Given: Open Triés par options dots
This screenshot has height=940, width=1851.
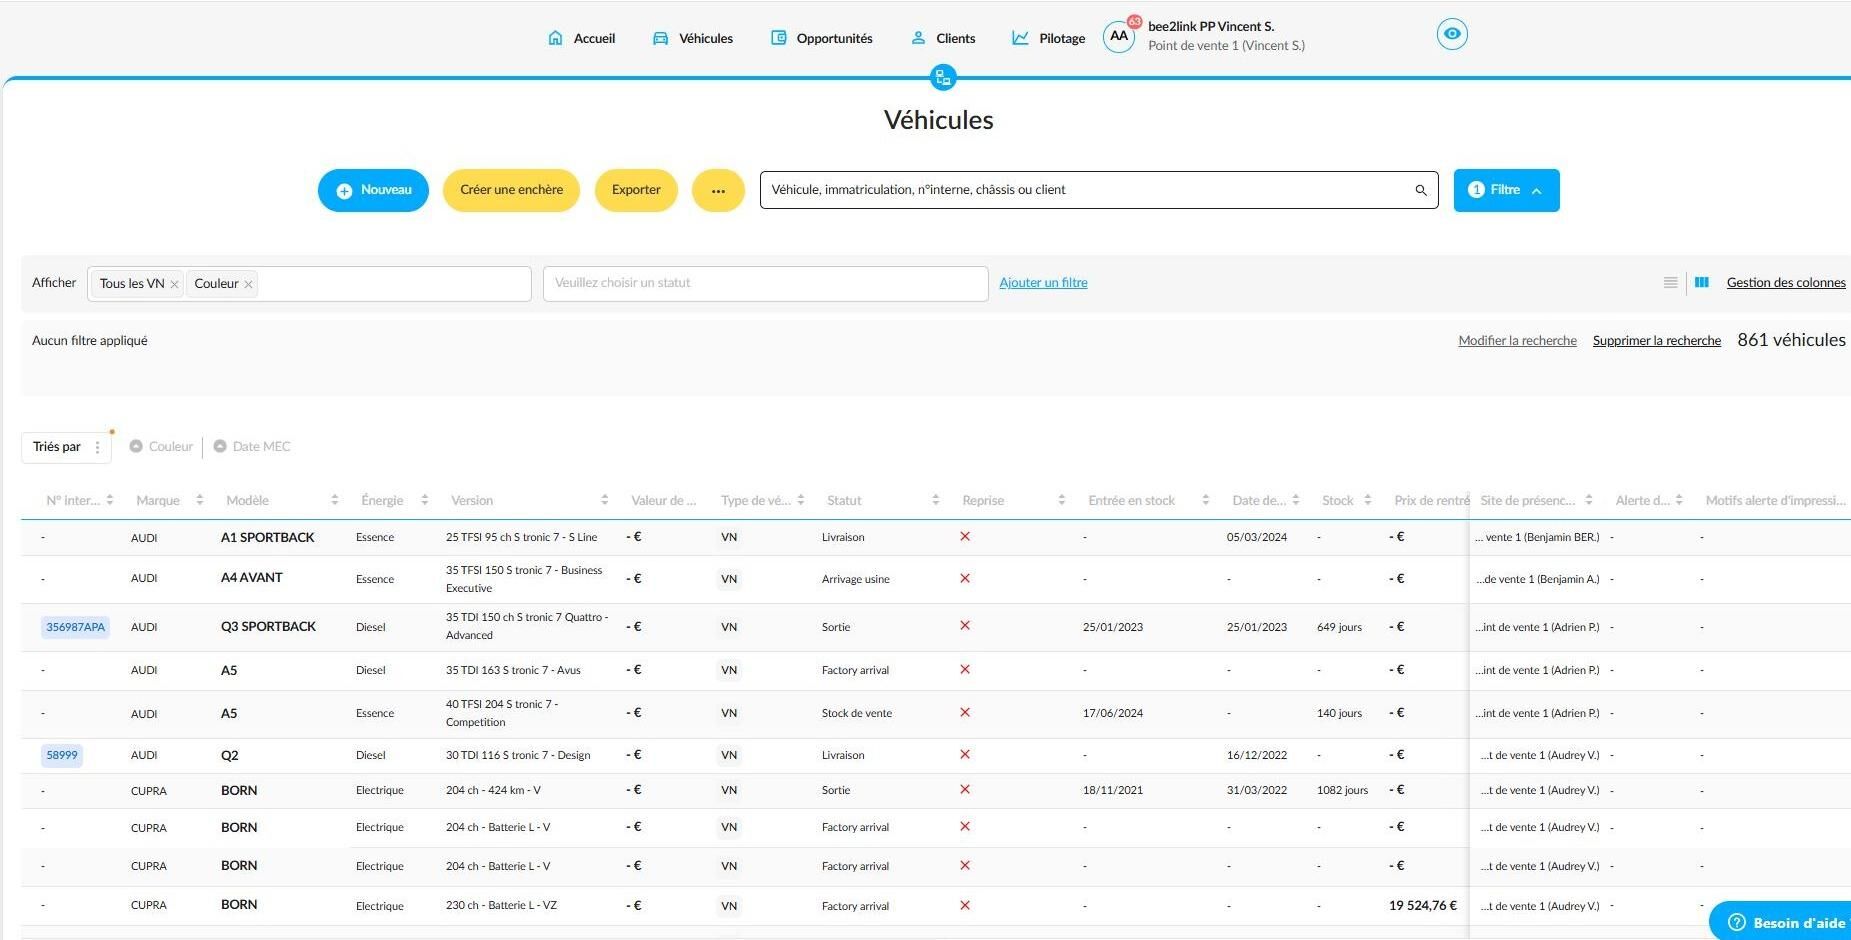Looking at the screenshot, I should click(x=97, y=447).
